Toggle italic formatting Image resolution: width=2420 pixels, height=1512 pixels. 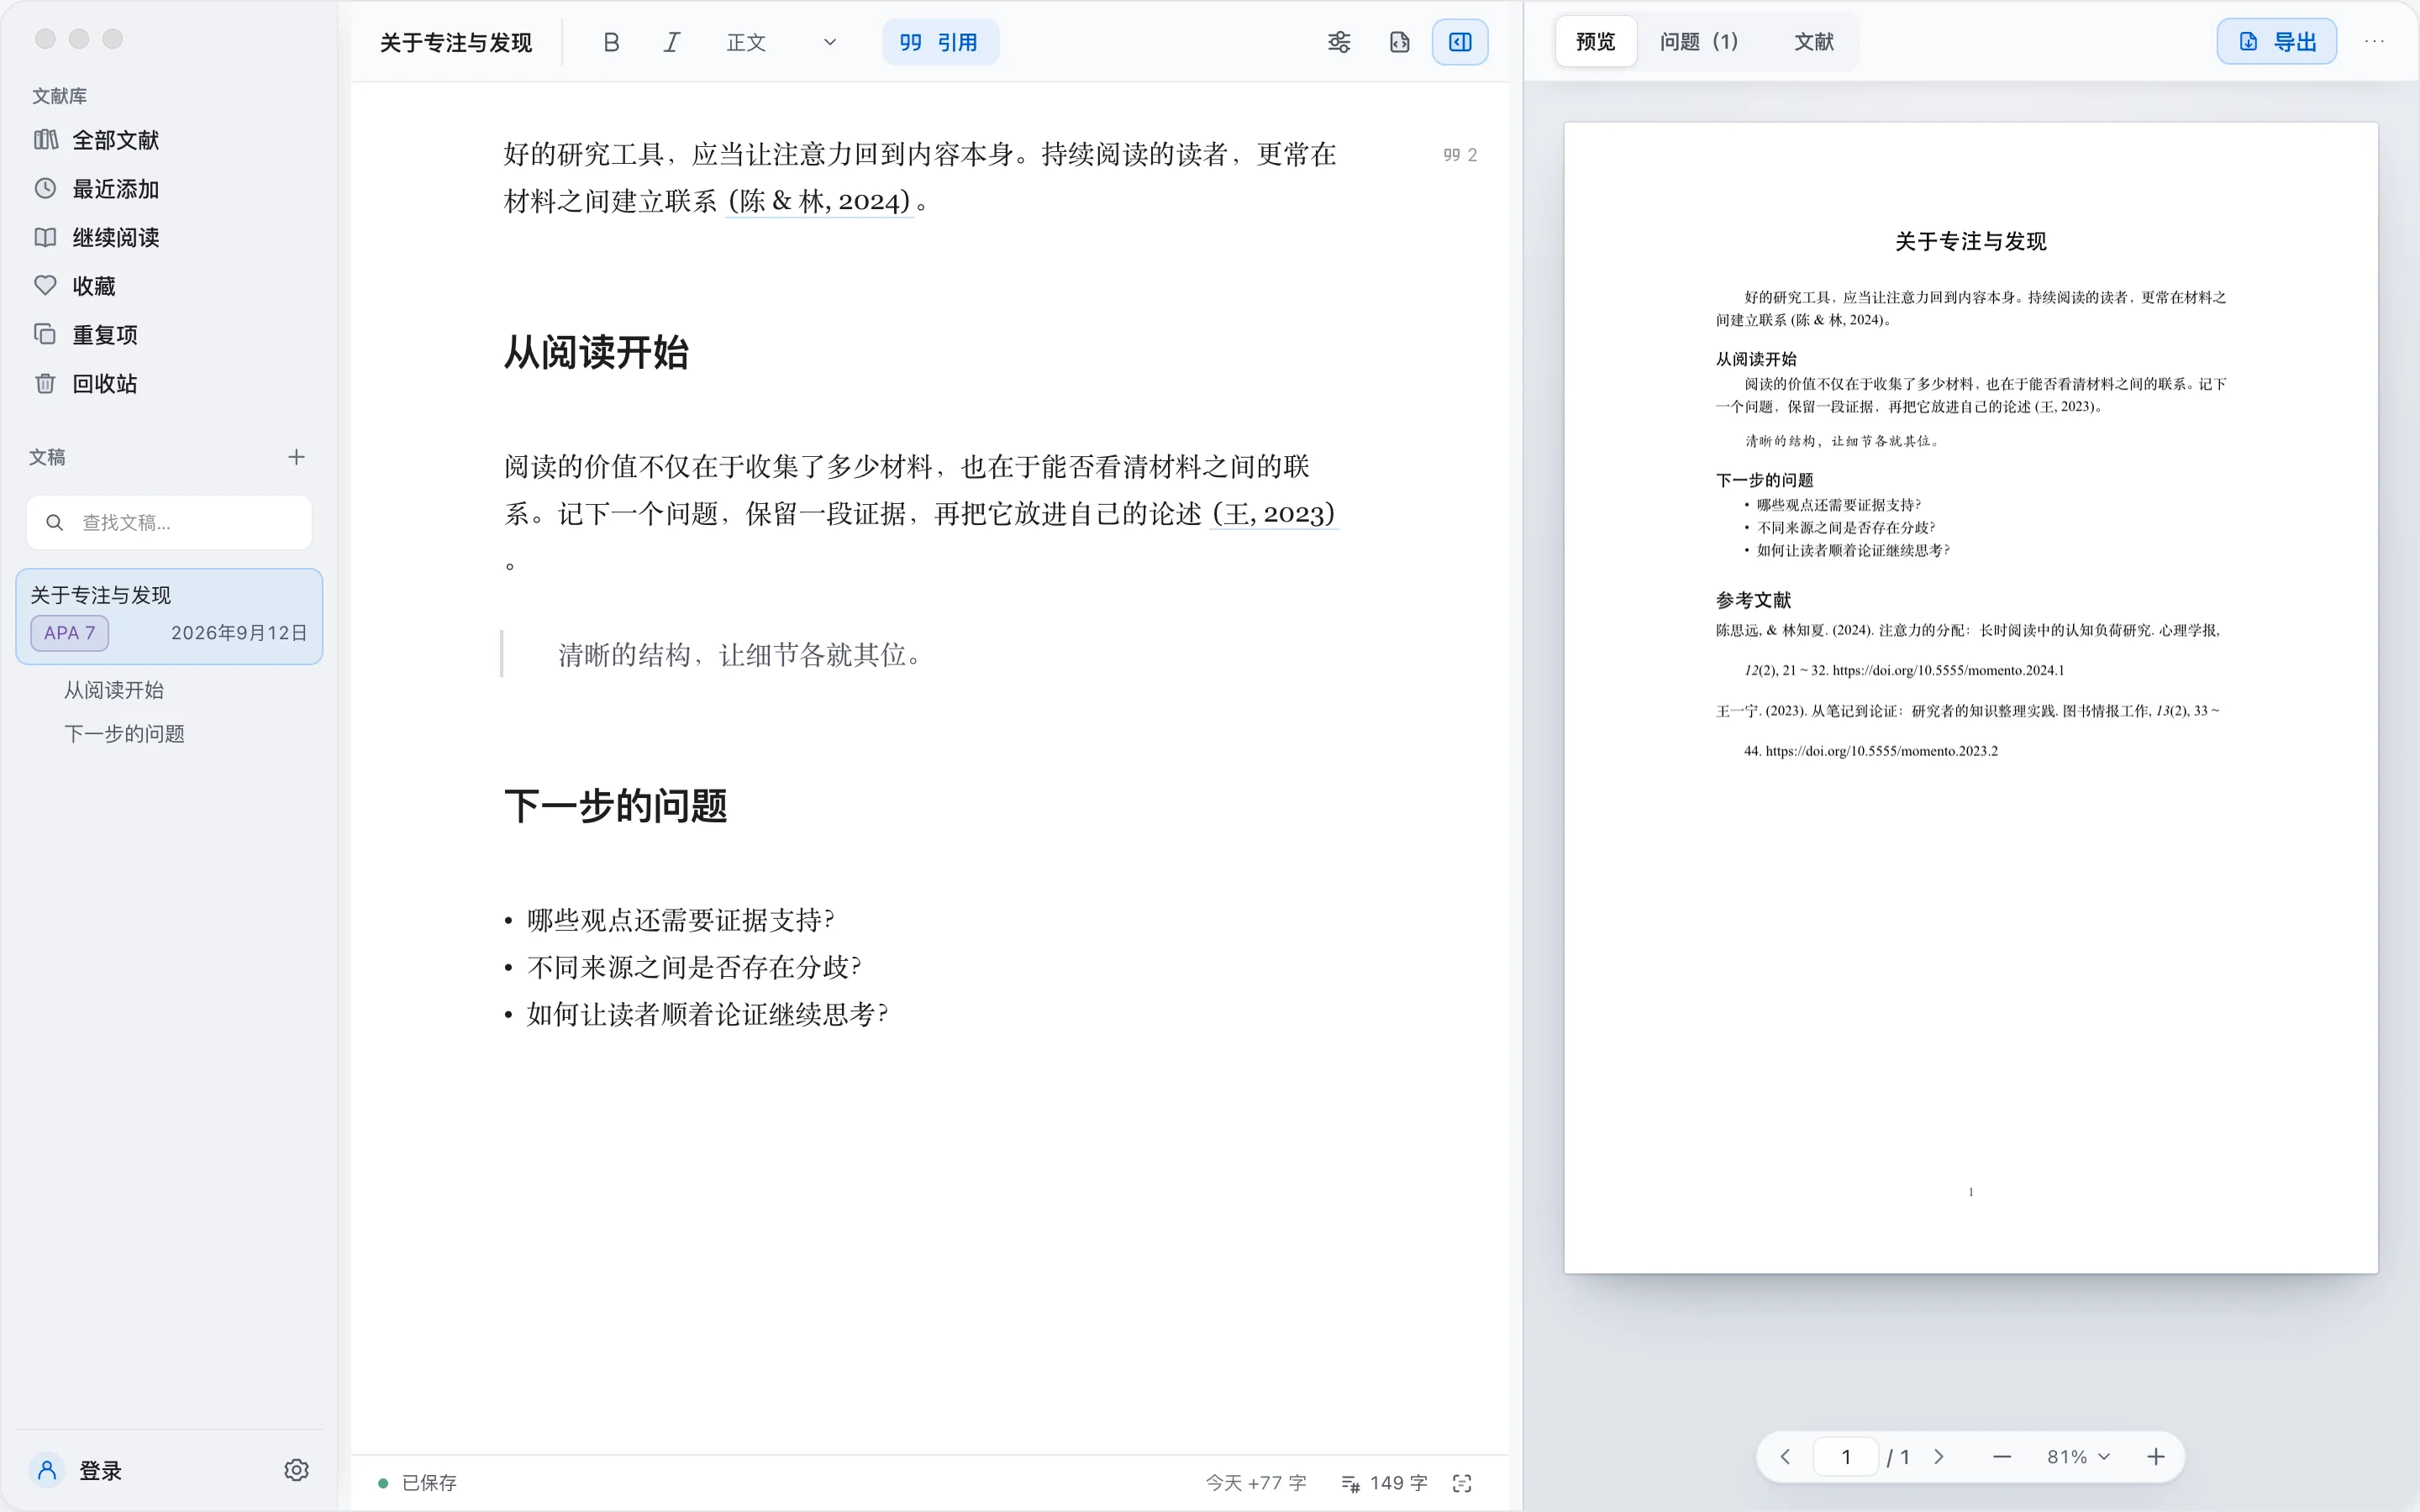(672, 42)
